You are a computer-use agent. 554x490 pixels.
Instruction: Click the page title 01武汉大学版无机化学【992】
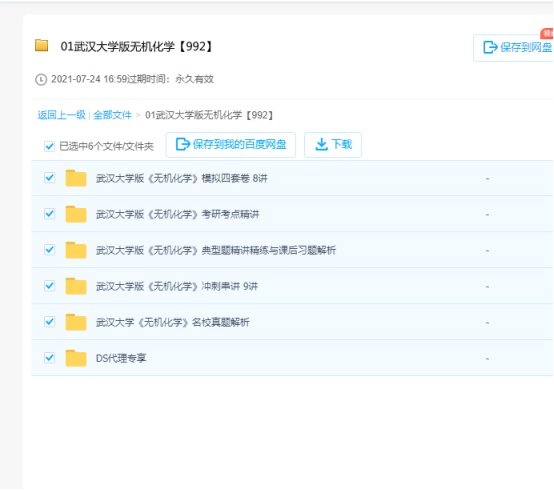click(x=137, y=46)
